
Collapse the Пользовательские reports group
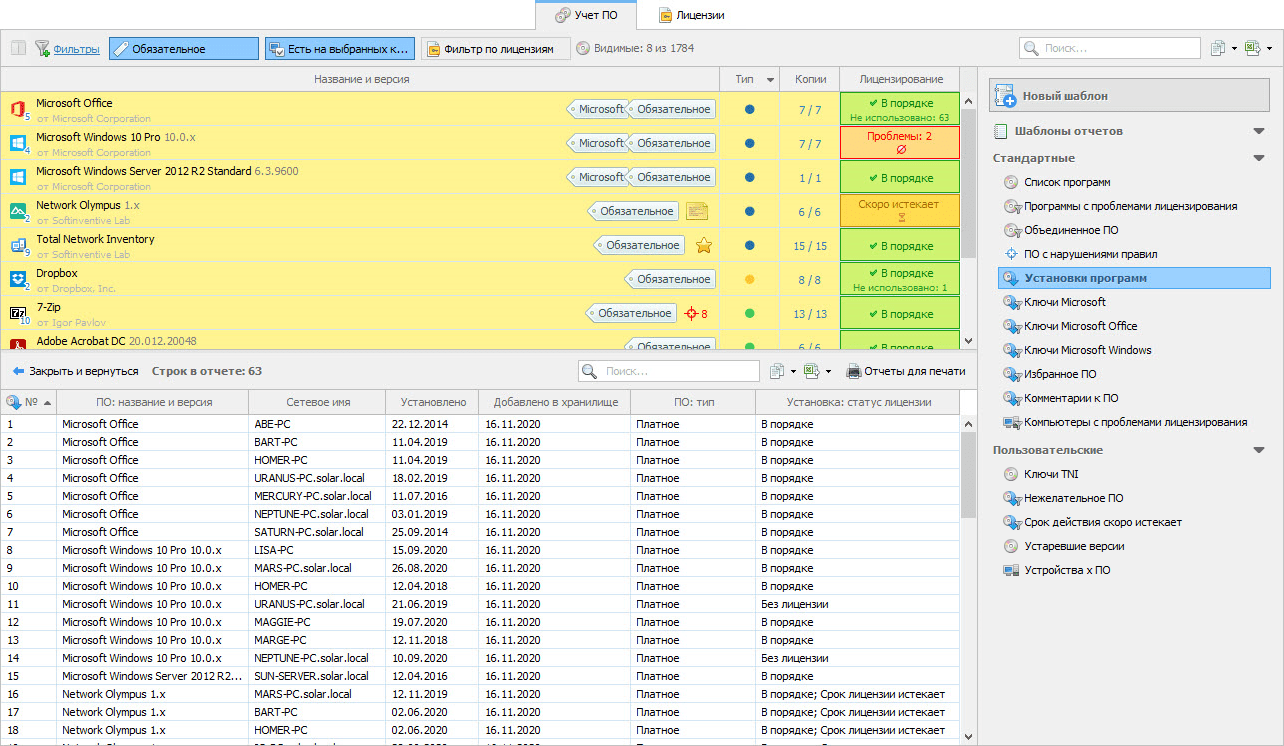click(1259, 450)
